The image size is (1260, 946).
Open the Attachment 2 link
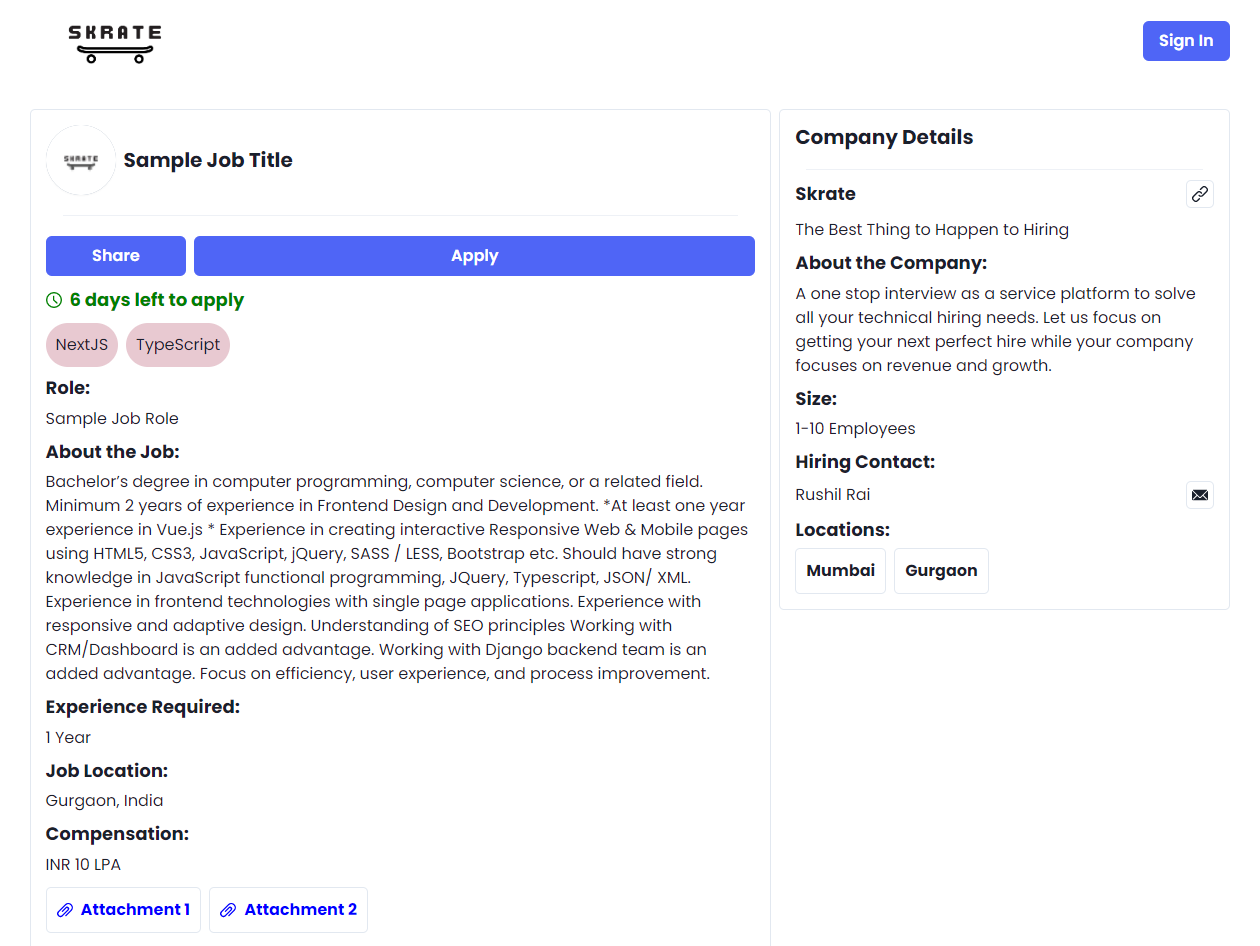[300, 910]
